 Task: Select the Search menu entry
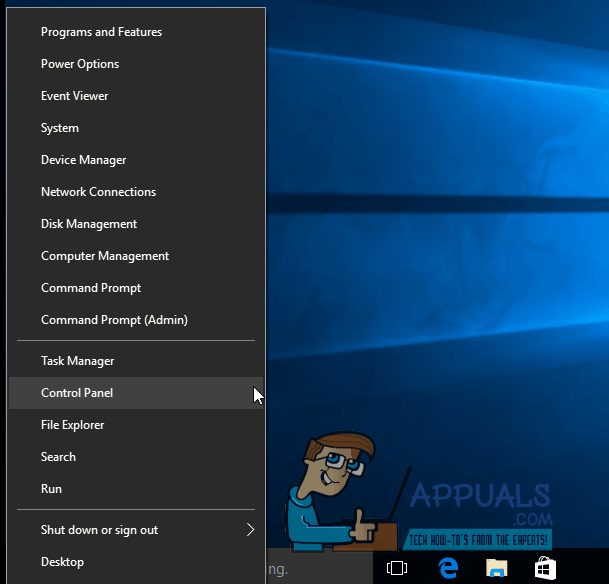click(x=136, y=457)
